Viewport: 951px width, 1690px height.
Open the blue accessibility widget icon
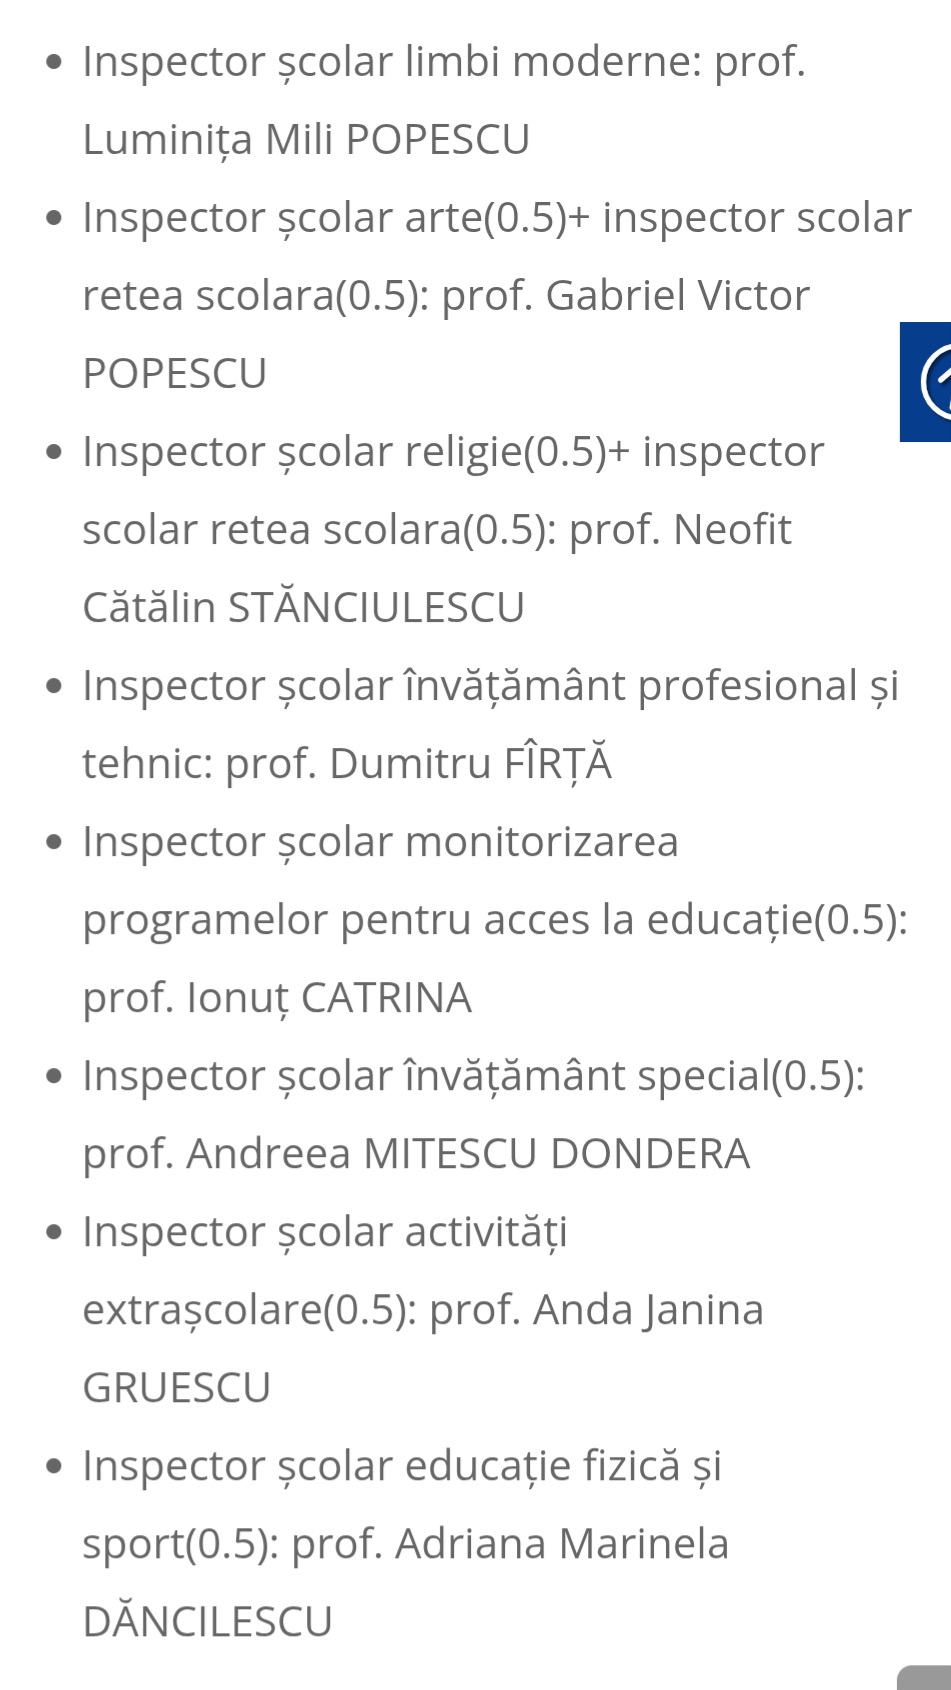[926, 382]
